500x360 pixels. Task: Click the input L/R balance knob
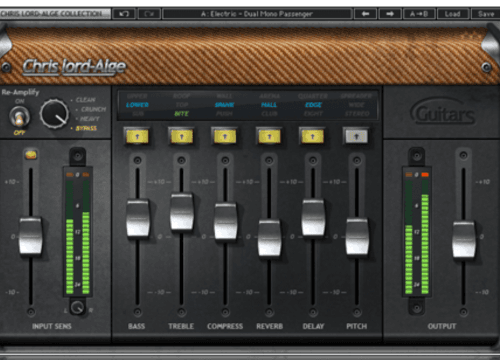77,308
